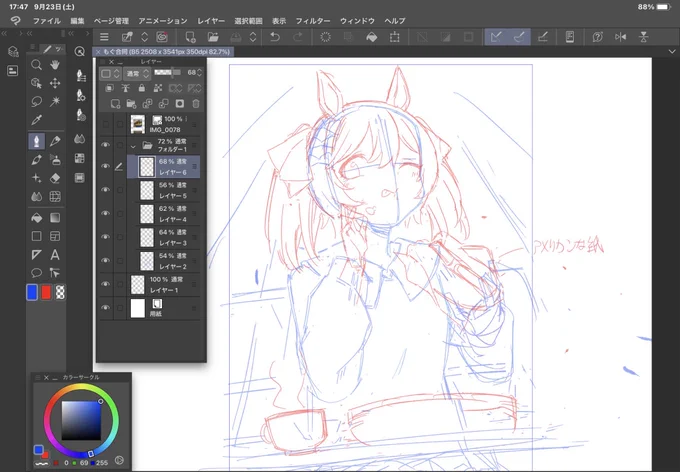This screenshot has height=472, width=680.
Task: Hide レイヤー 3 with its eye icon
Action: [x=105, y=237]
